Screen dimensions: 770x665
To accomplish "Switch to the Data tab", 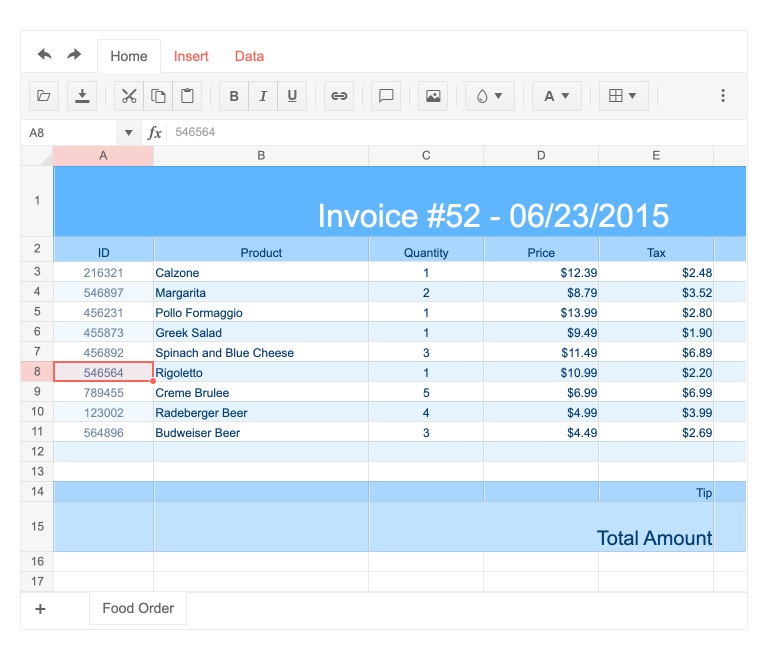I will coord(249,56).
